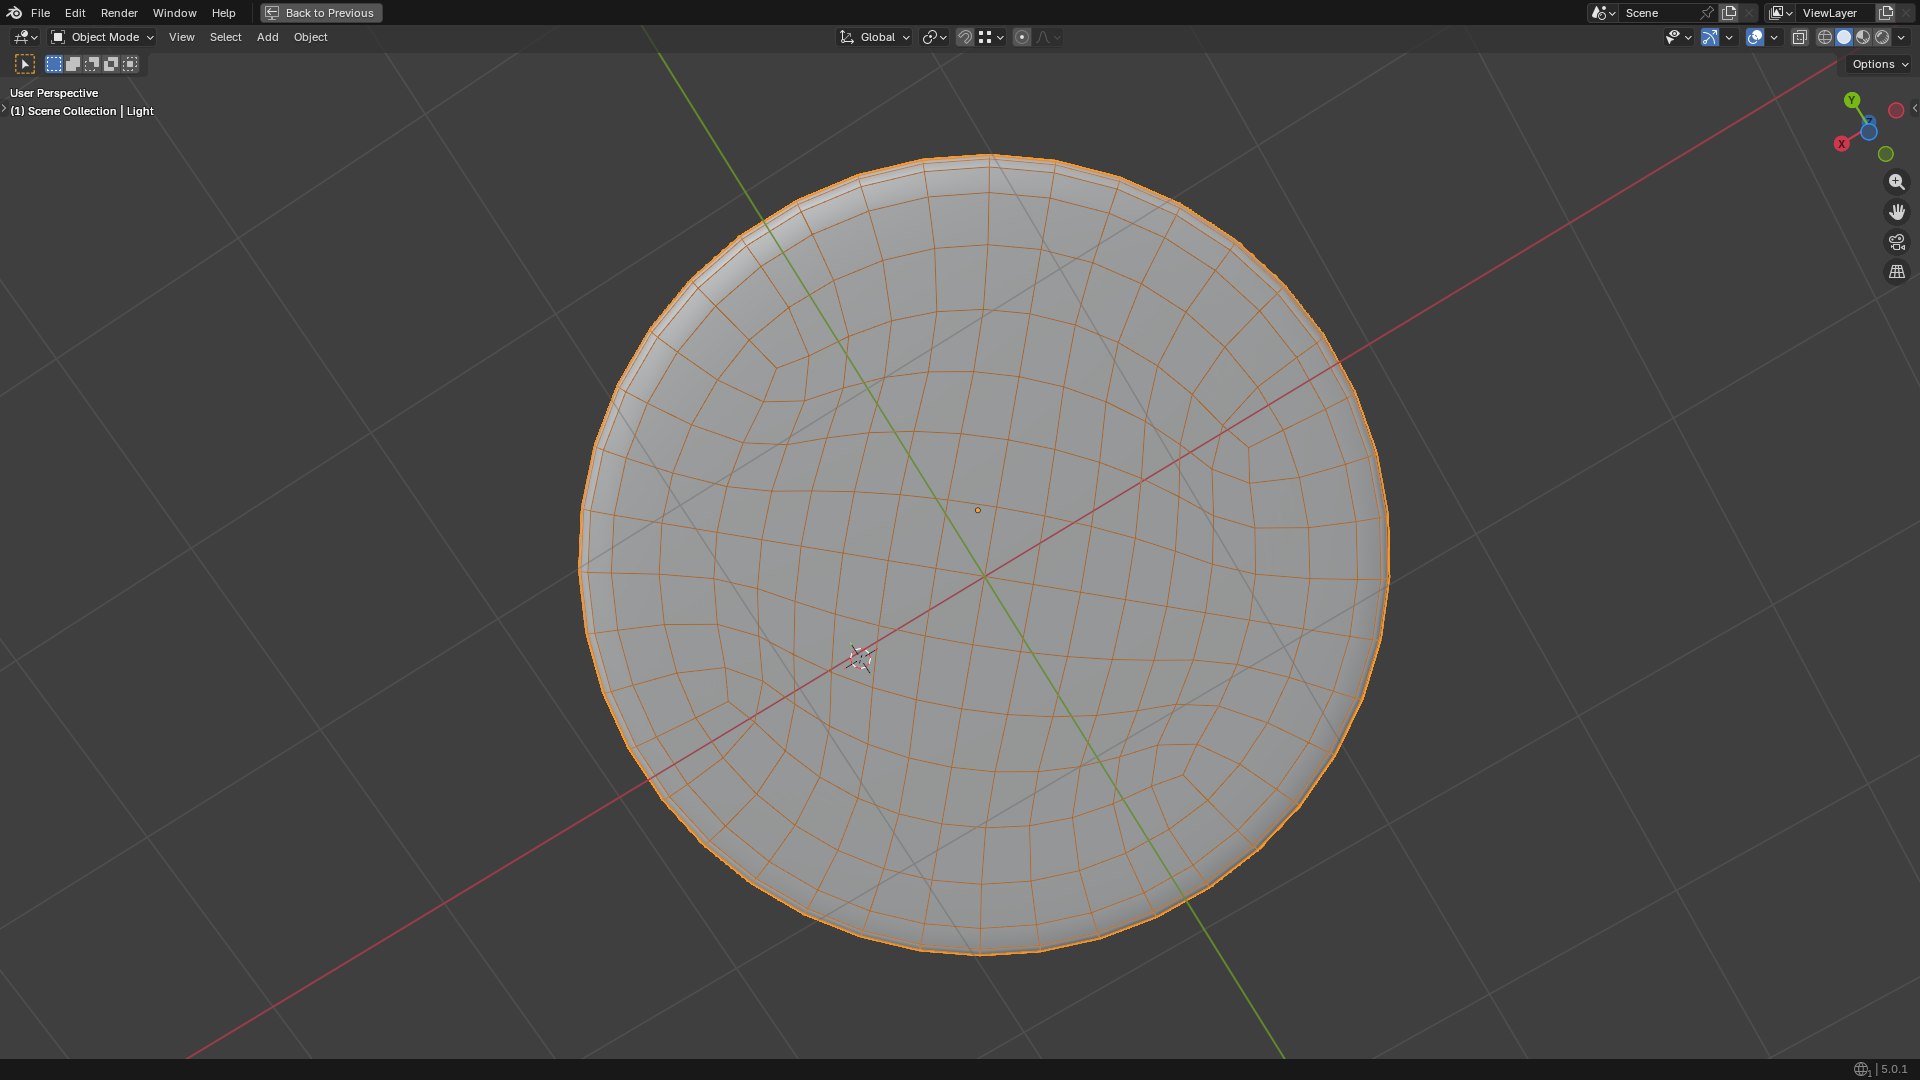Switch to material preview shading
This screenshot has width=1920, height=1080.
tap(1863, 37)
